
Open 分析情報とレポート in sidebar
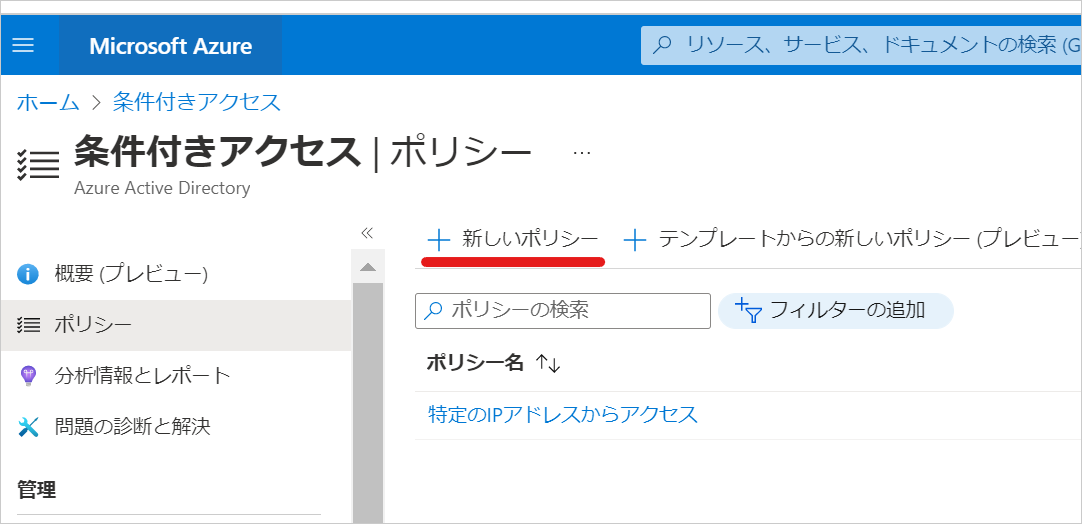tap(142, 376)
